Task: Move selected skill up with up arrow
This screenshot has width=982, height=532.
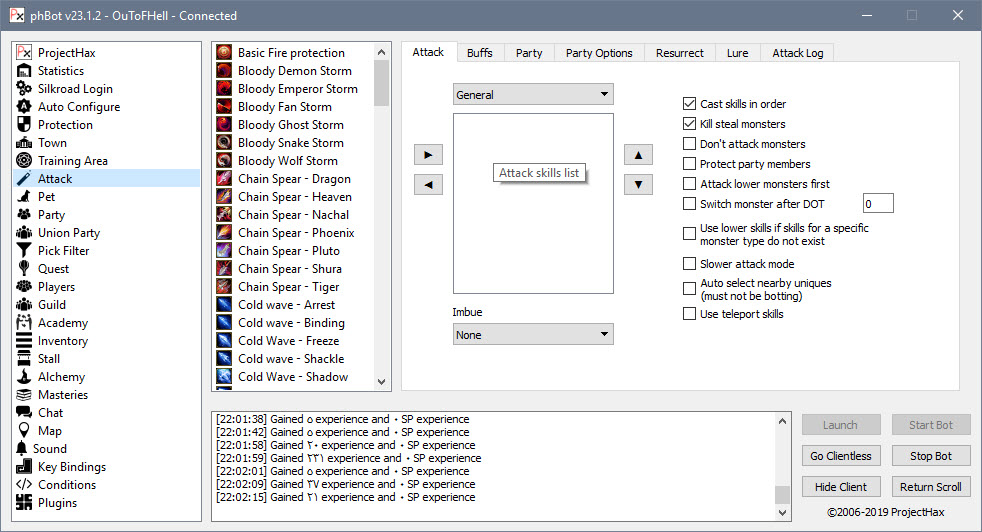Action: (x=638, y=155)
